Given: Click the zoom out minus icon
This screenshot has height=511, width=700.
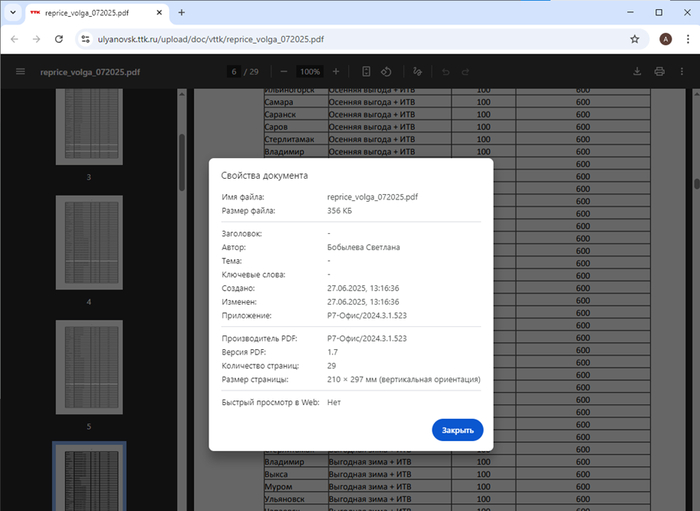Looking at the screenshot, I should click(x=284, y=72).
